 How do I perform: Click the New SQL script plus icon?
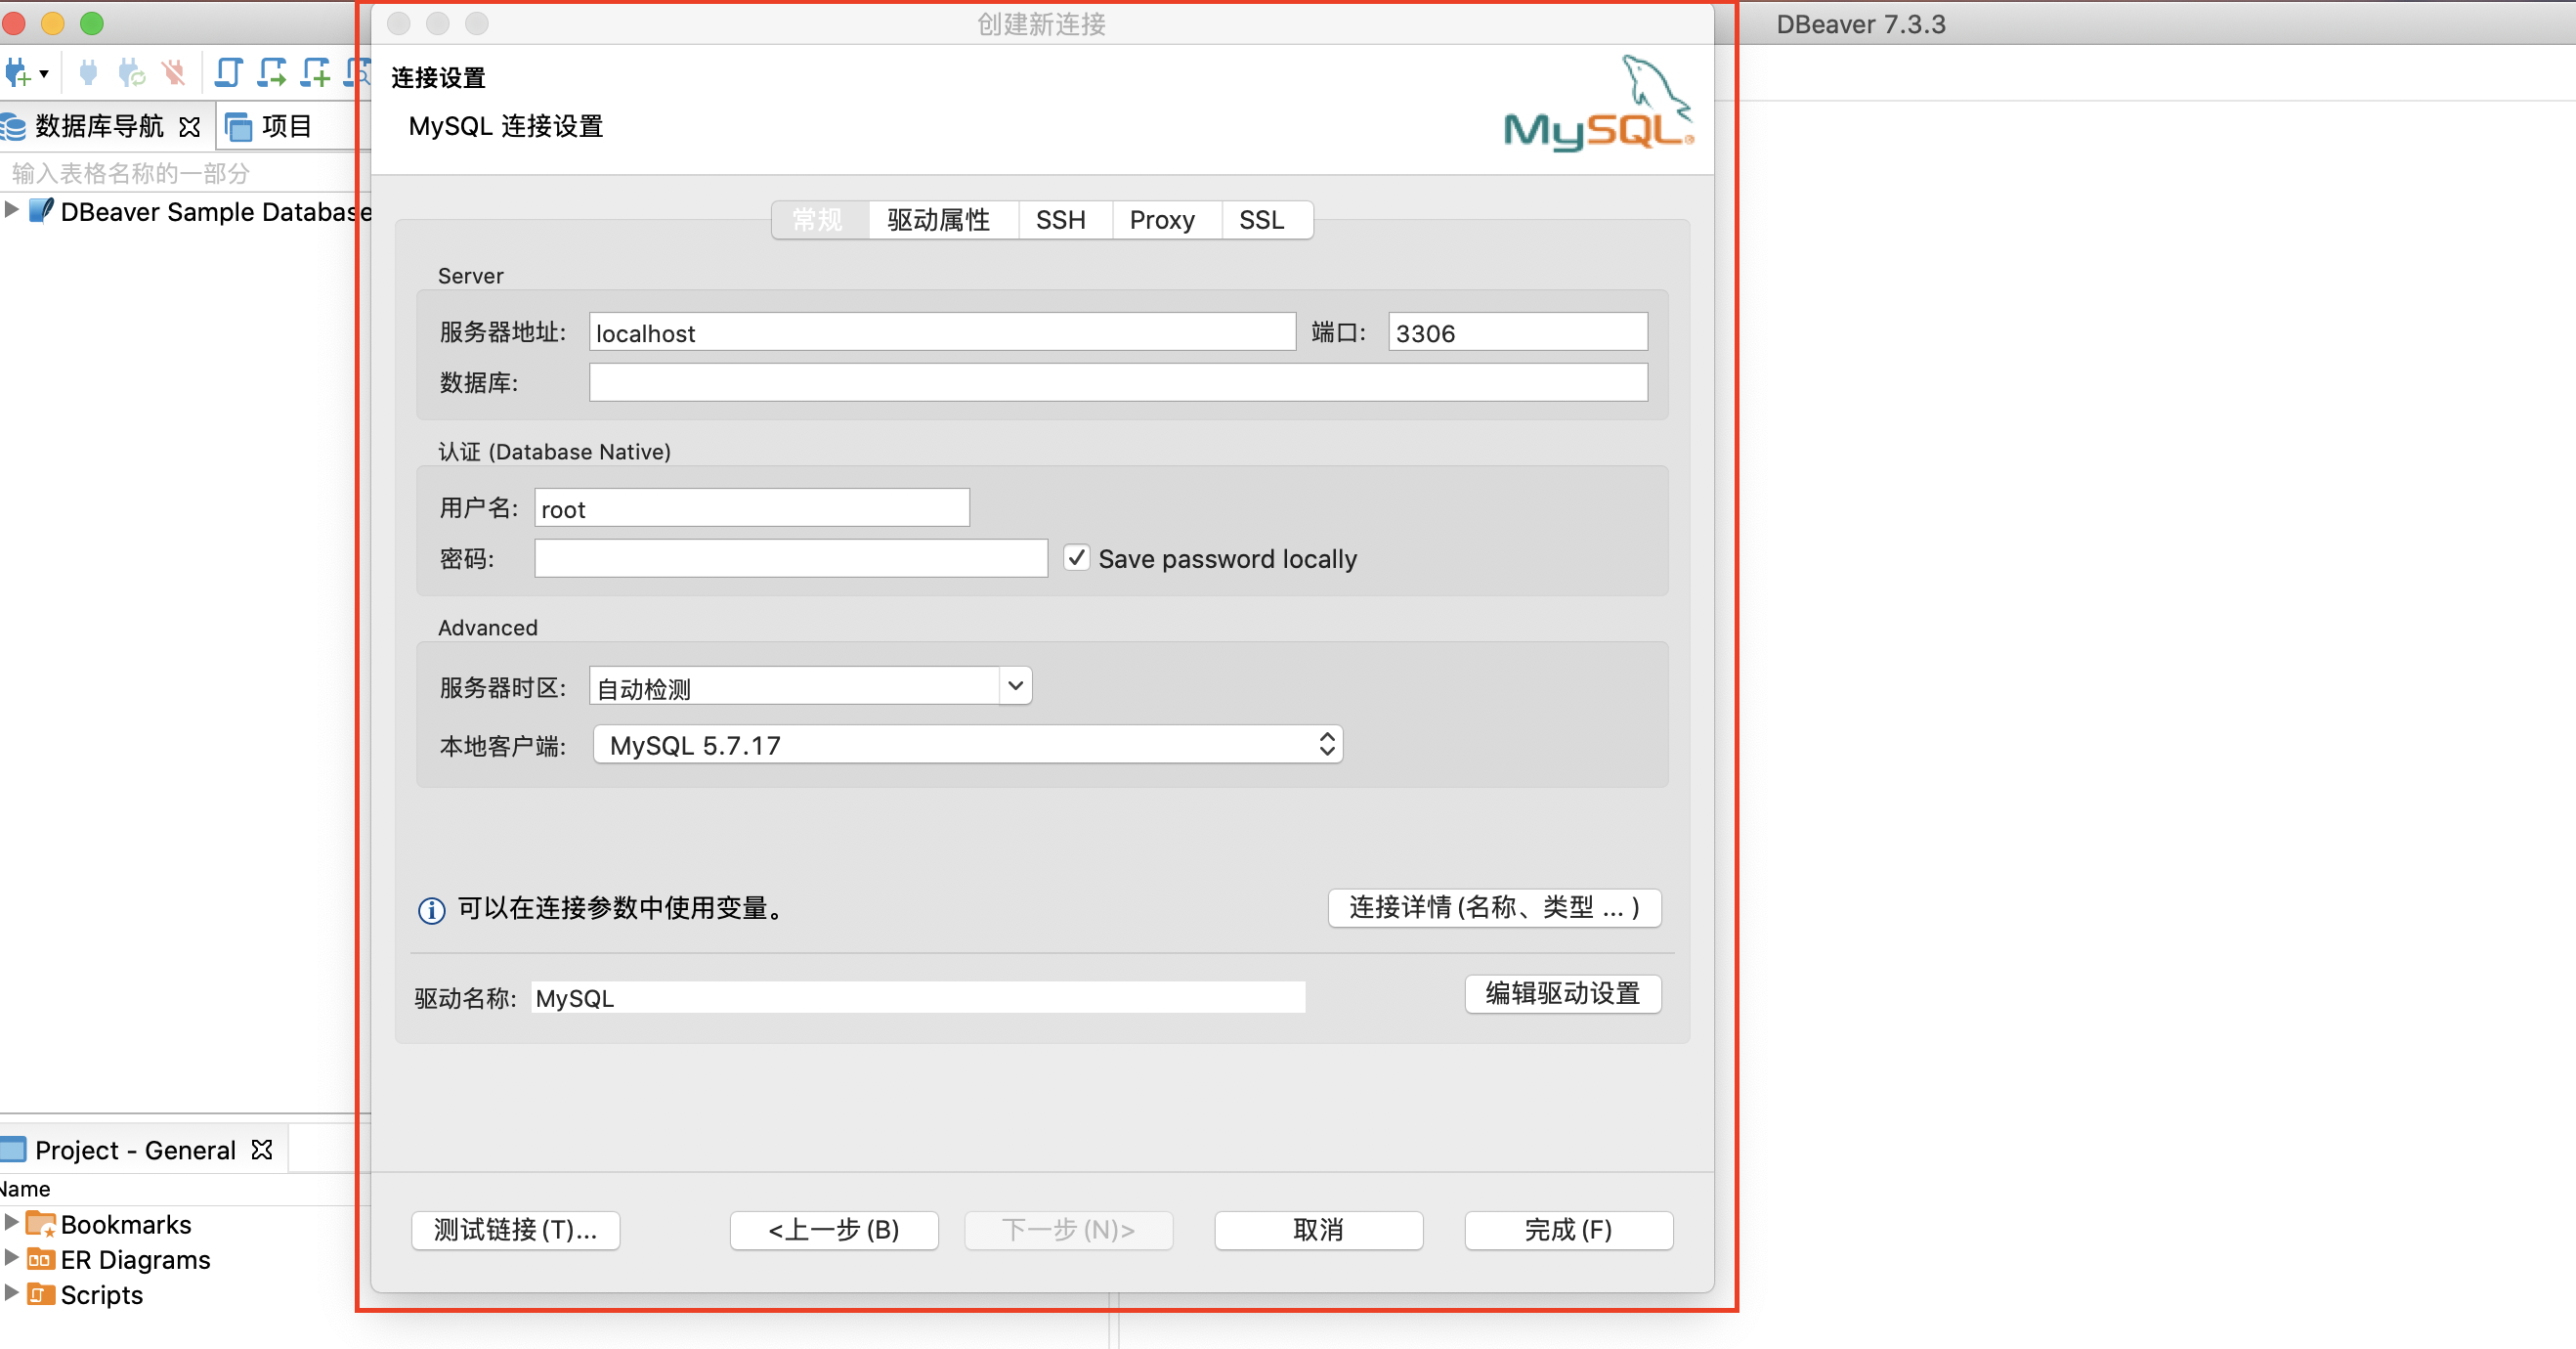click(x=316, y=73)
